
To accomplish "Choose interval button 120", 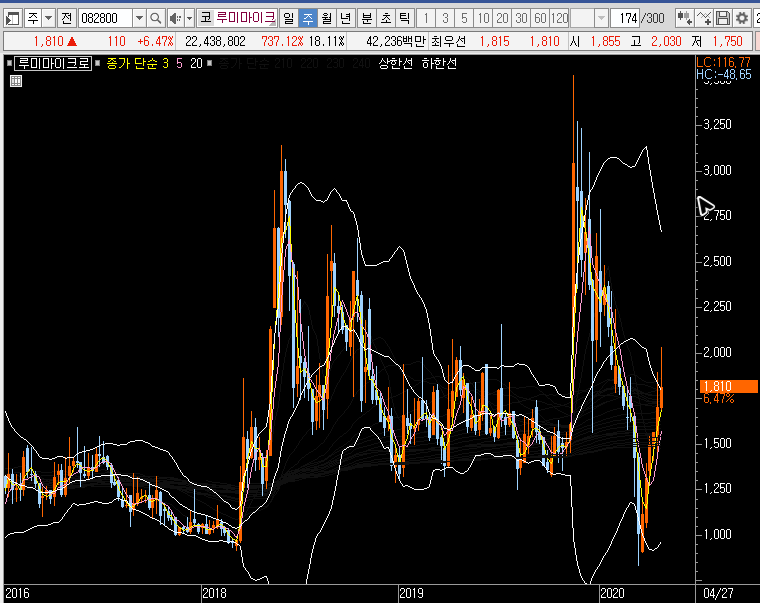I will (x=559, y=19).
